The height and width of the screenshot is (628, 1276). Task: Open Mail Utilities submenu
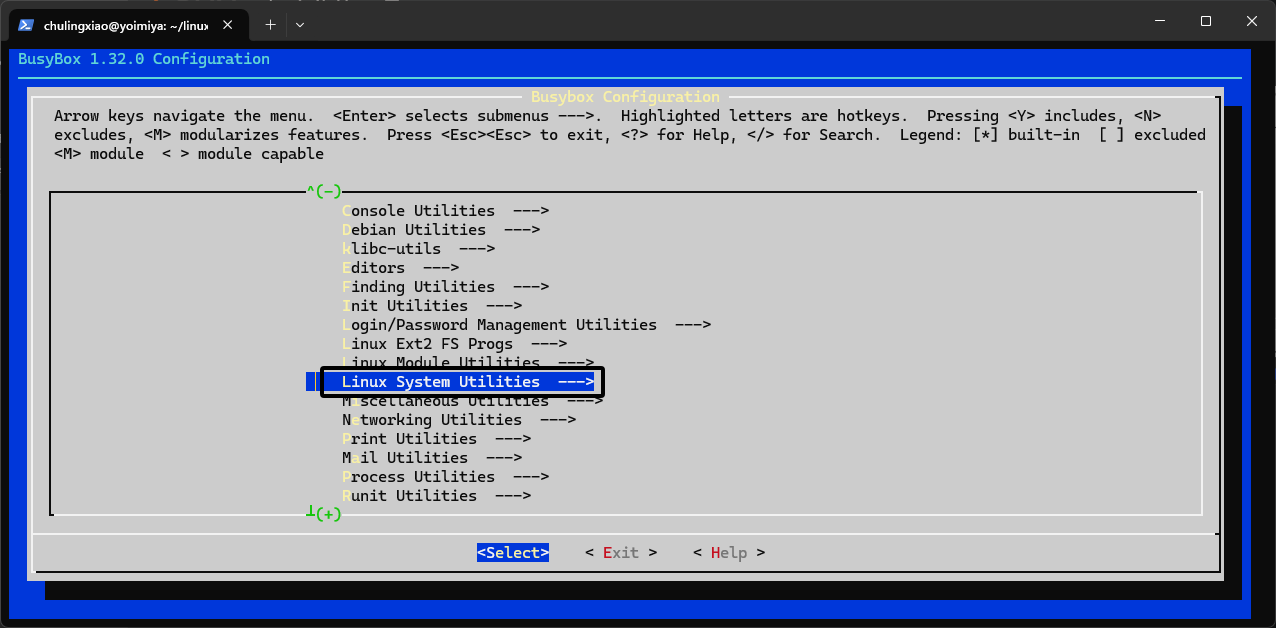coord(432,458)
